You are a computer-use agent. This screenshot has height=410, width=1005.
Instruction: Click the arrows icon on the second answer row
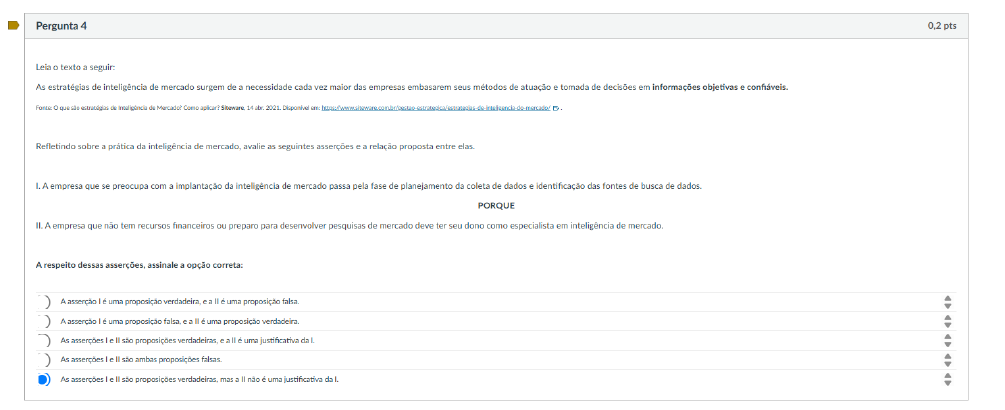(948, 321)
